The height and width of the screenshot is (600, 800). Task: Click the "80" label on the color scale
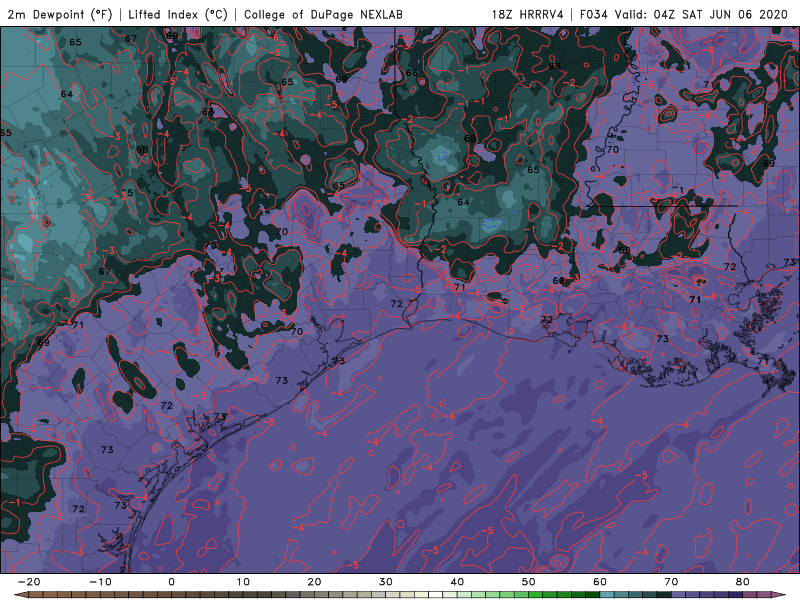pyautogui.click(x=743, y=582)
